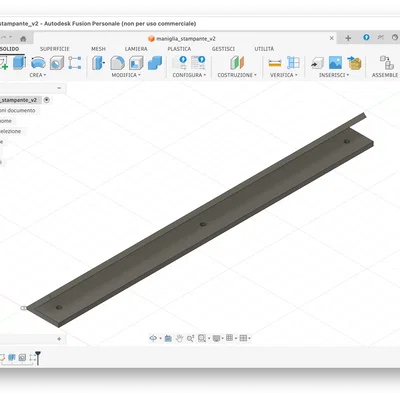Select the Fillet tool

pos(117,63)
